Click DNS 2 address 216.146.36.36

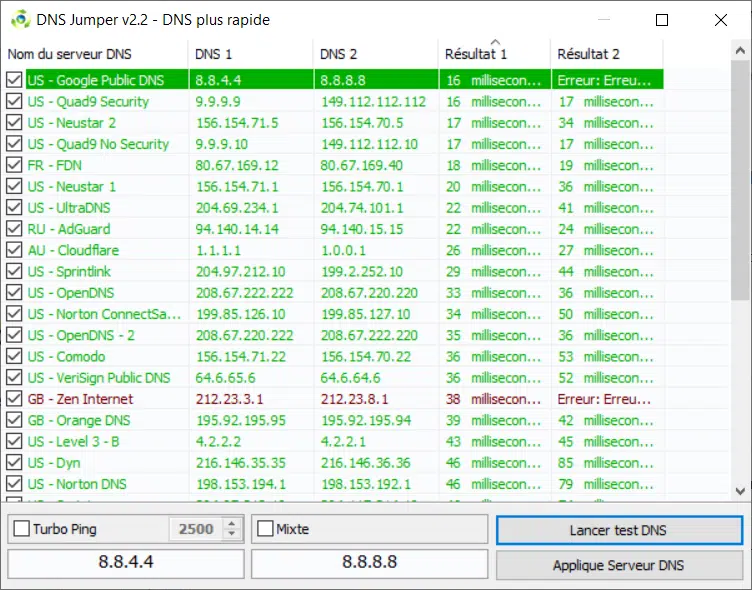(365, 463)
